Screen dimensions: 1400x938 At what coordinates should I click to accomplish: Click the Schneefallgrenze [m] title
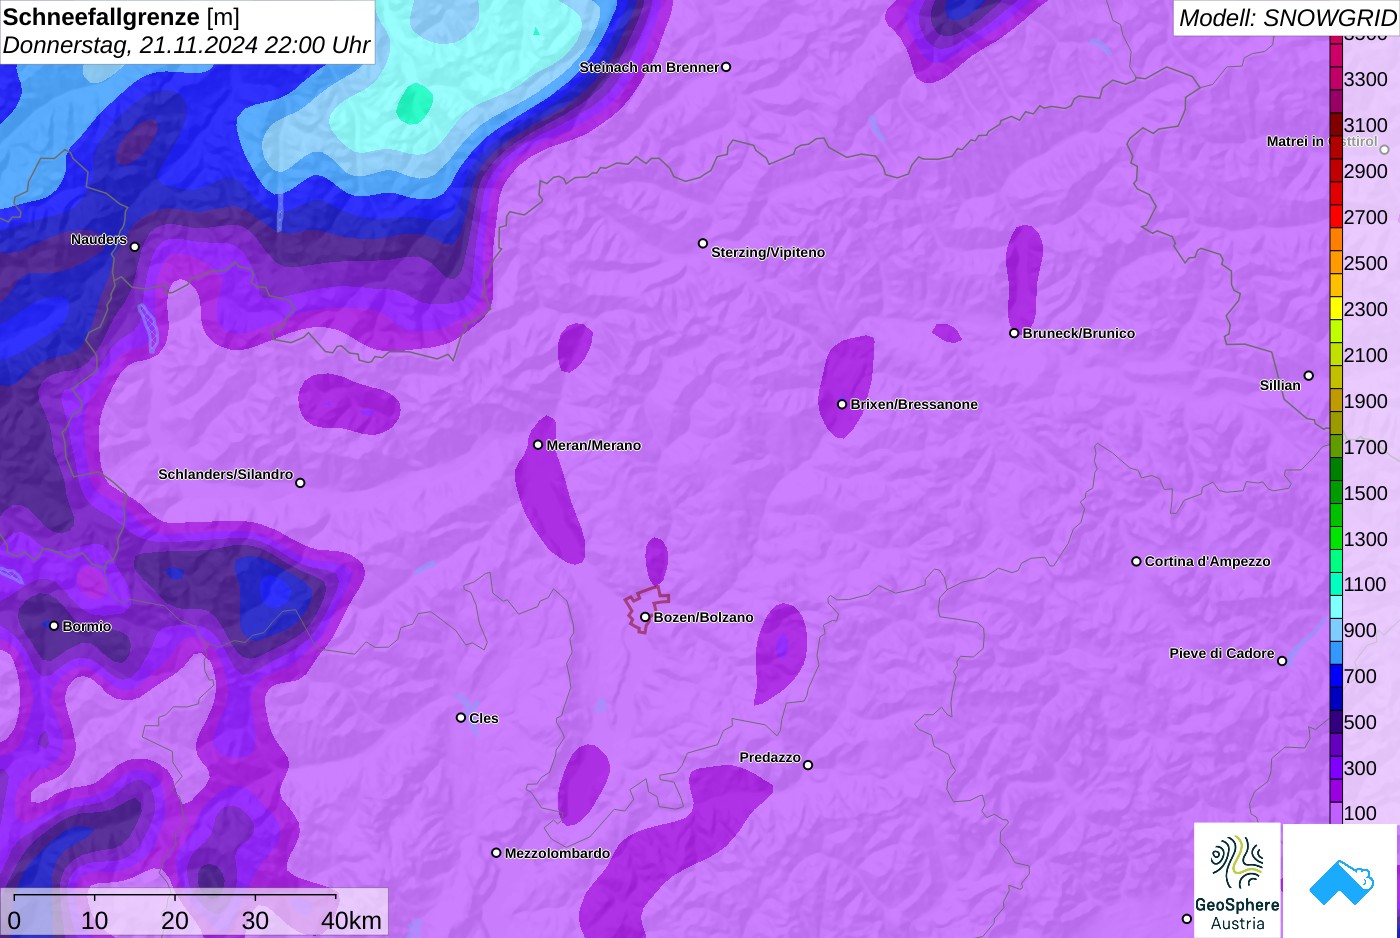121,17
